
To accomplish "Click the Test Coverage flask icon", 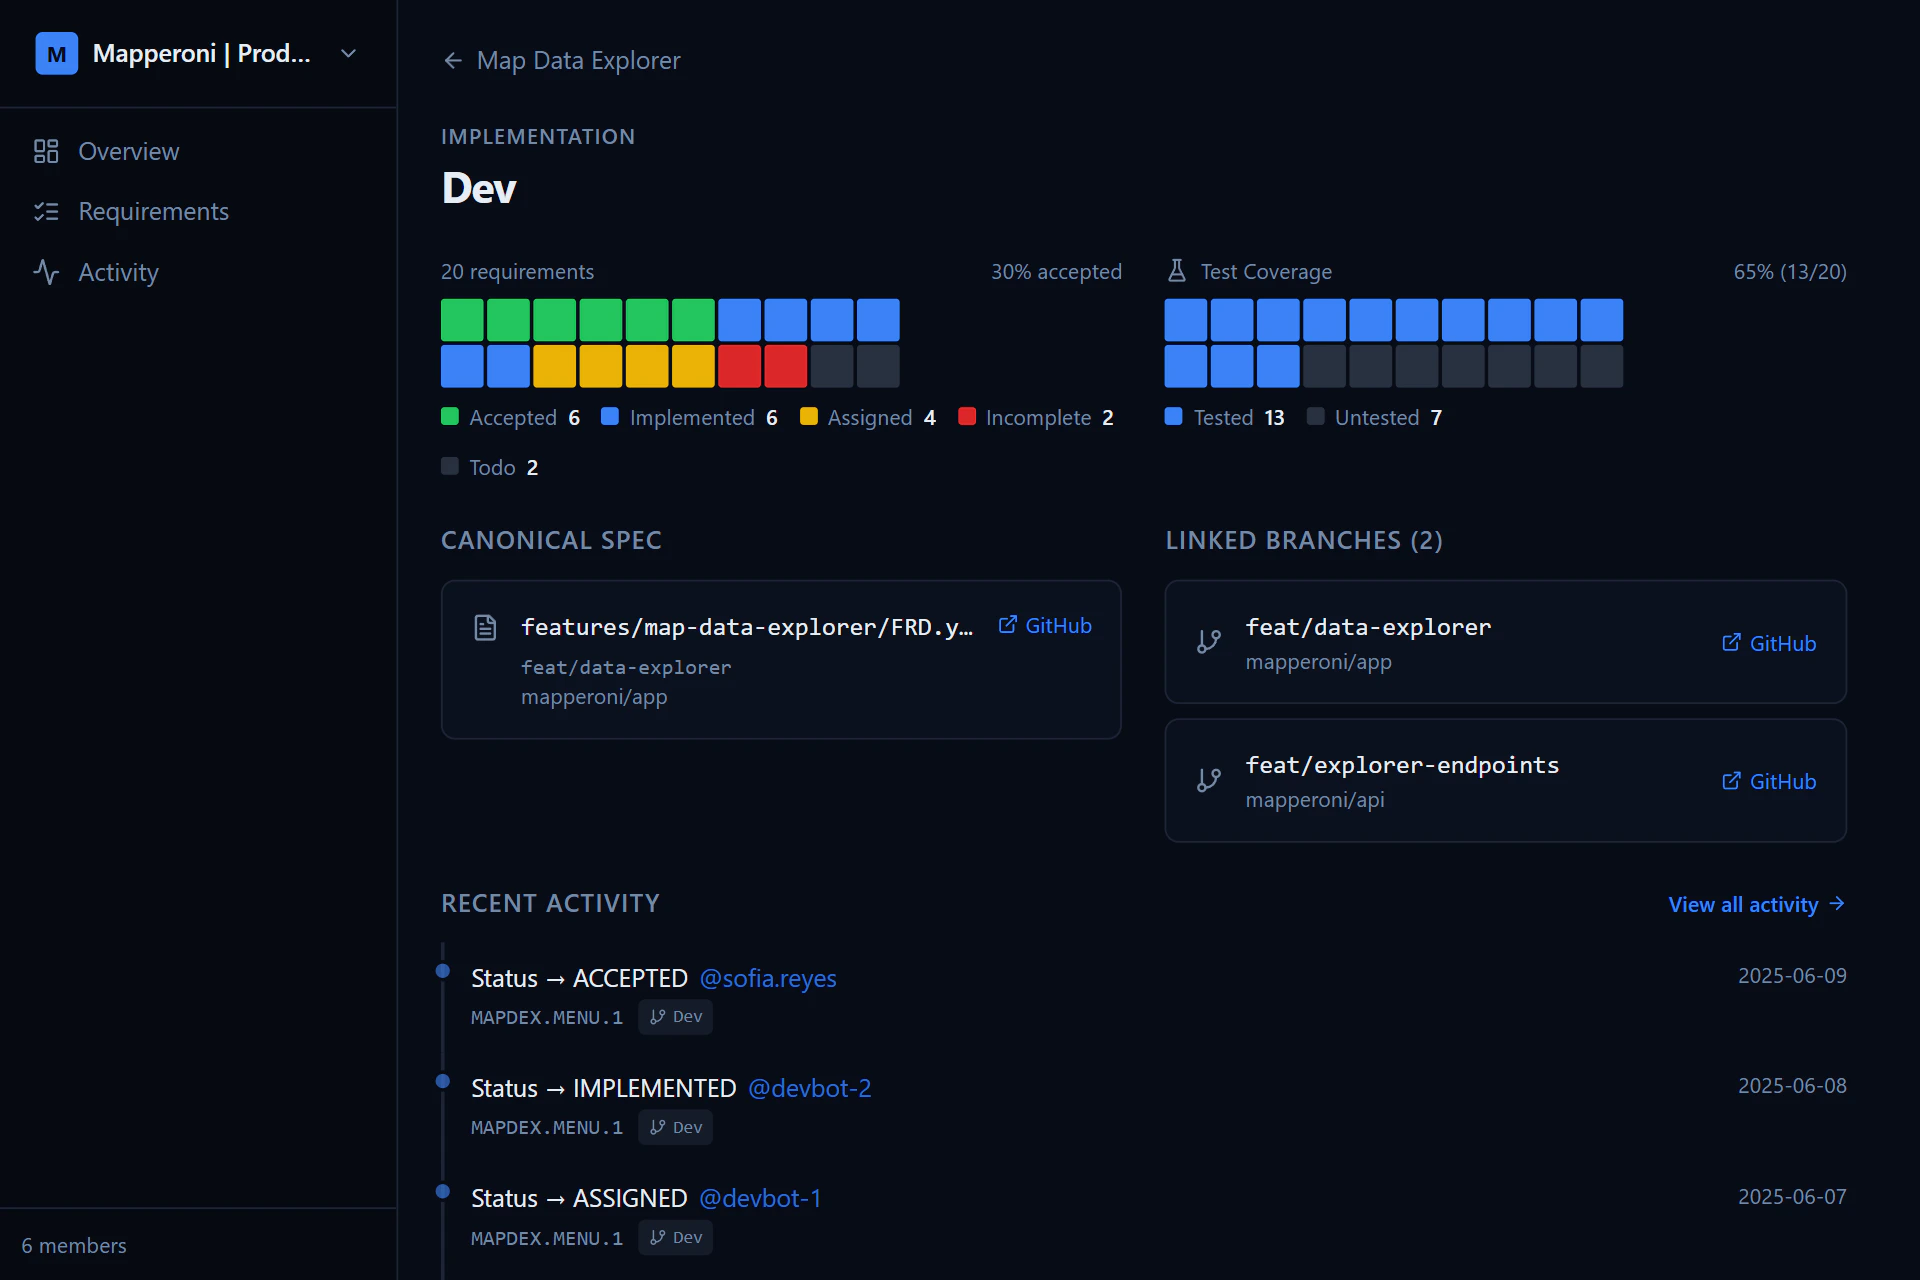I will click(x=1177, y=270).
